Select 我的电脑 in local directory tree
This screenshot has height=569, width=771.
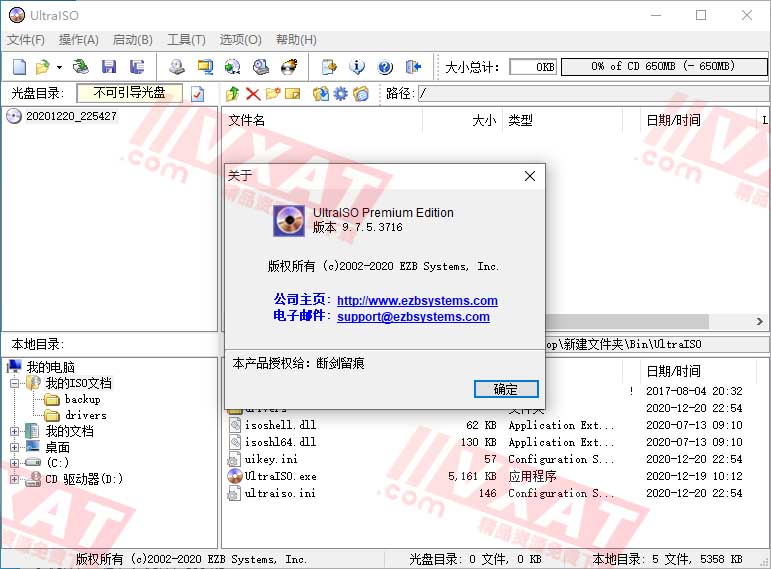(x=51, y=367)
